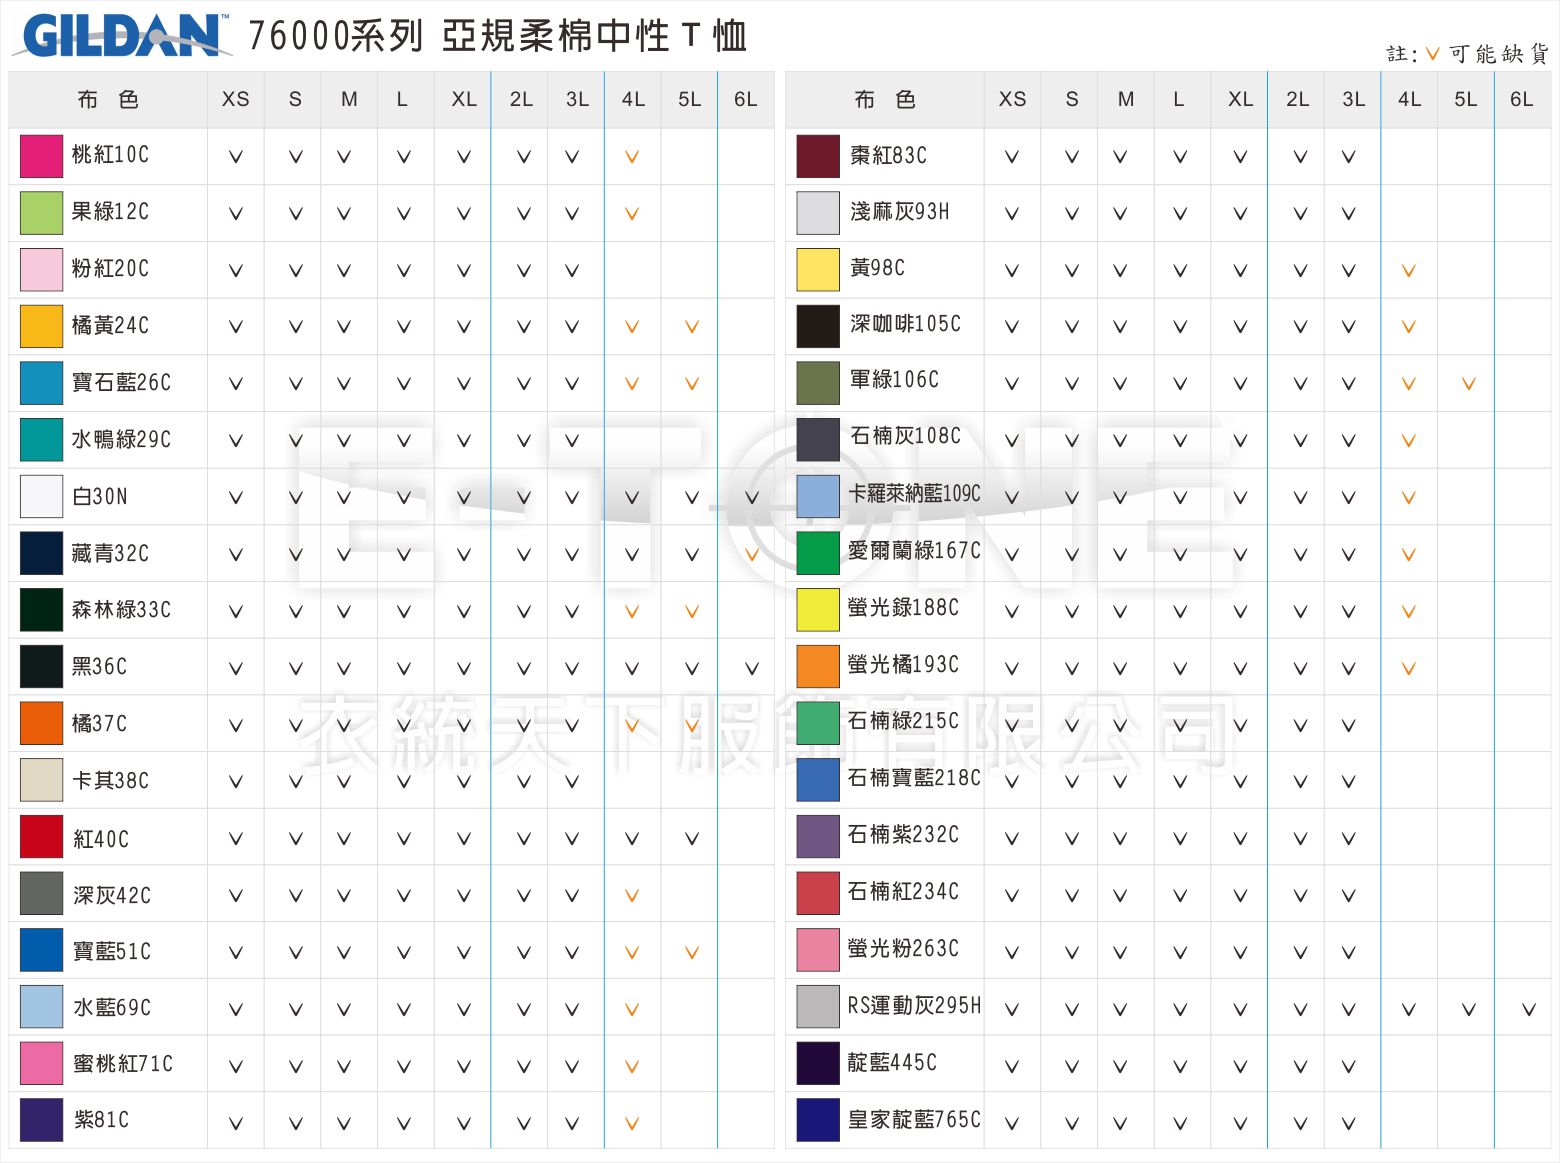This screenshot has height=1163, width=1560.
Task: Click the 靛藍445C label
Action: (x=892, y=1062)
